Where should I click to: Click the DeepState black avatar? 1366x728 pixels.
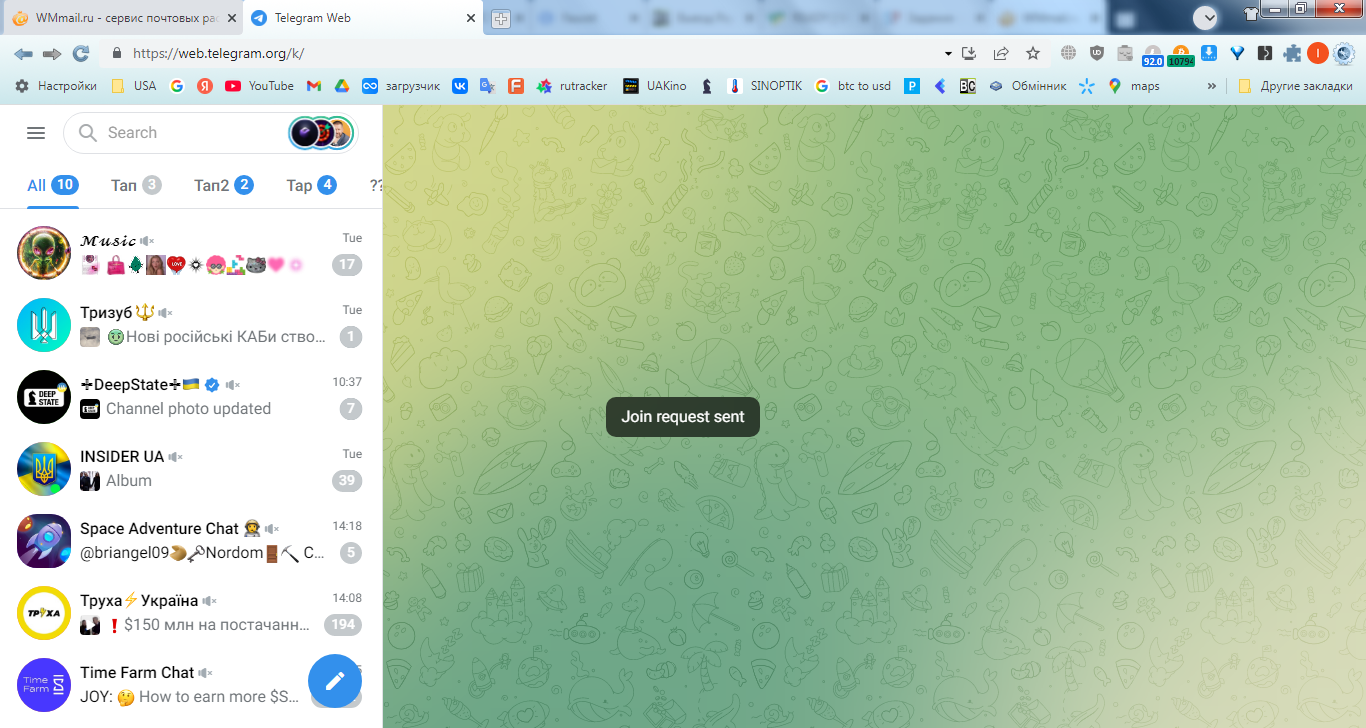click(x=44, y=397)
